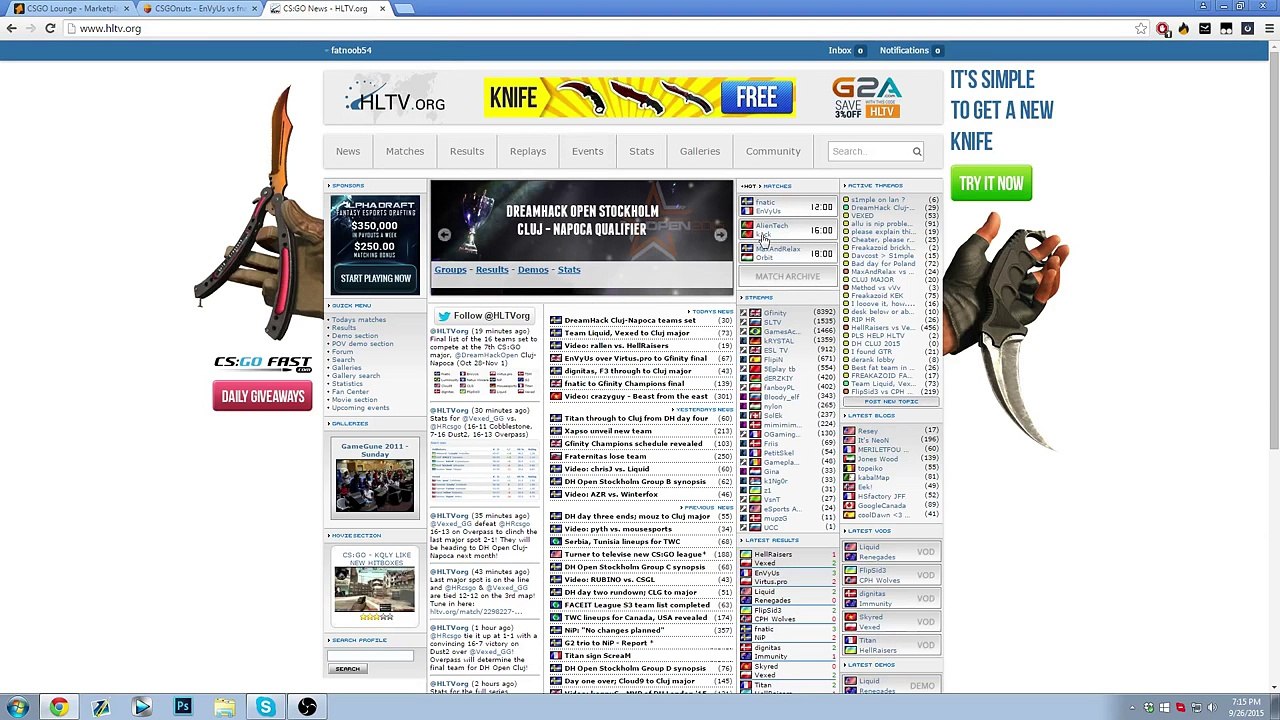
Task: Open the News menu
Action: click(x=348, y=152)
